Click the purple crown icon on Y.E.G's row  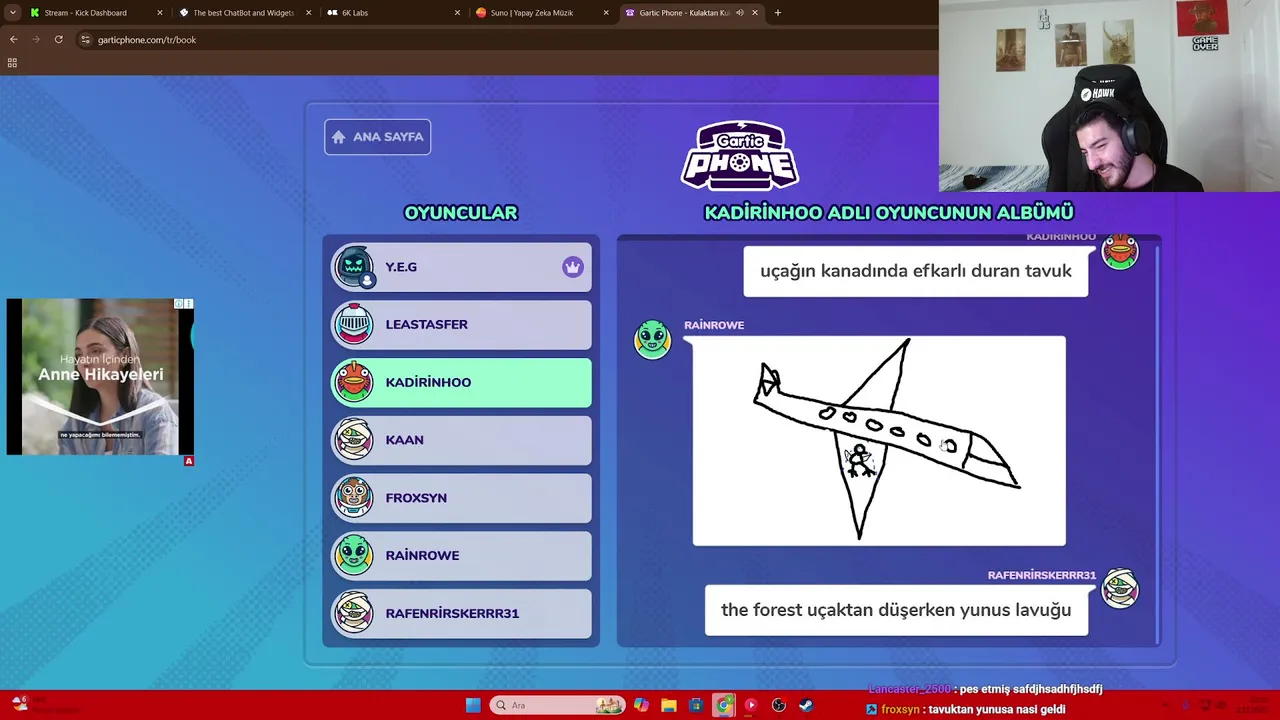[x=572, y=267]
